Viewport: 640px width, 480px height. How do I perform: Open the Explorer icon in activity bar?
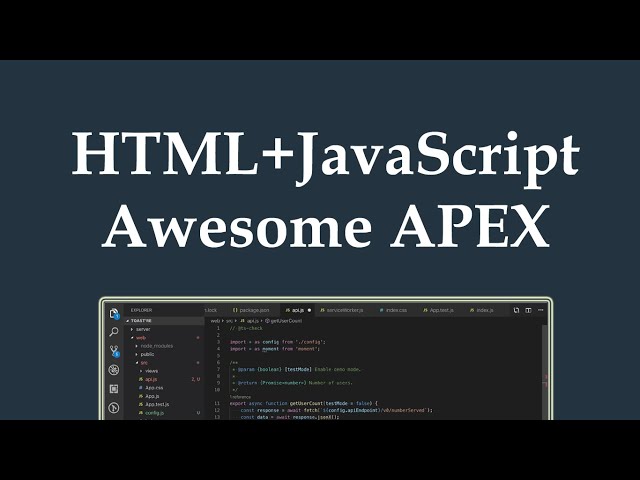tap(114, 314)
